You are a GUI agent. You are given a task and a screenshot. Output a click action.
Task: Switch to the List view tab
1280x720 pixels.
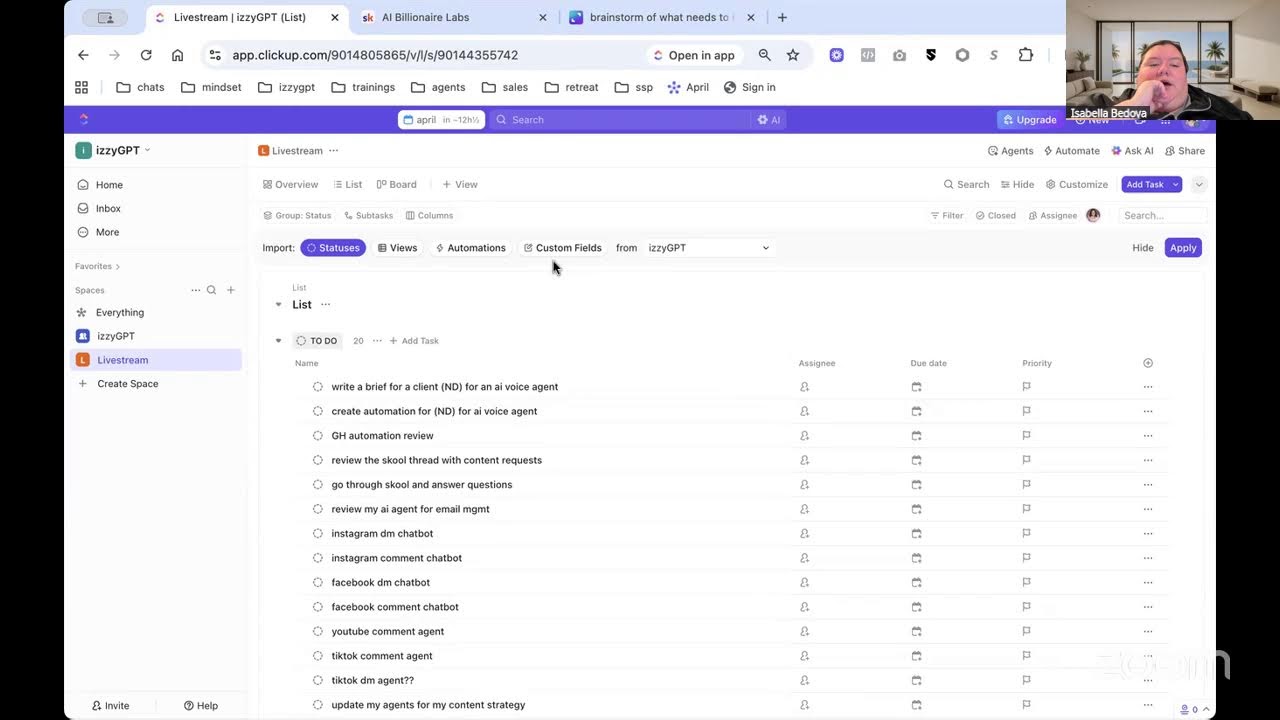pos(347,184)
